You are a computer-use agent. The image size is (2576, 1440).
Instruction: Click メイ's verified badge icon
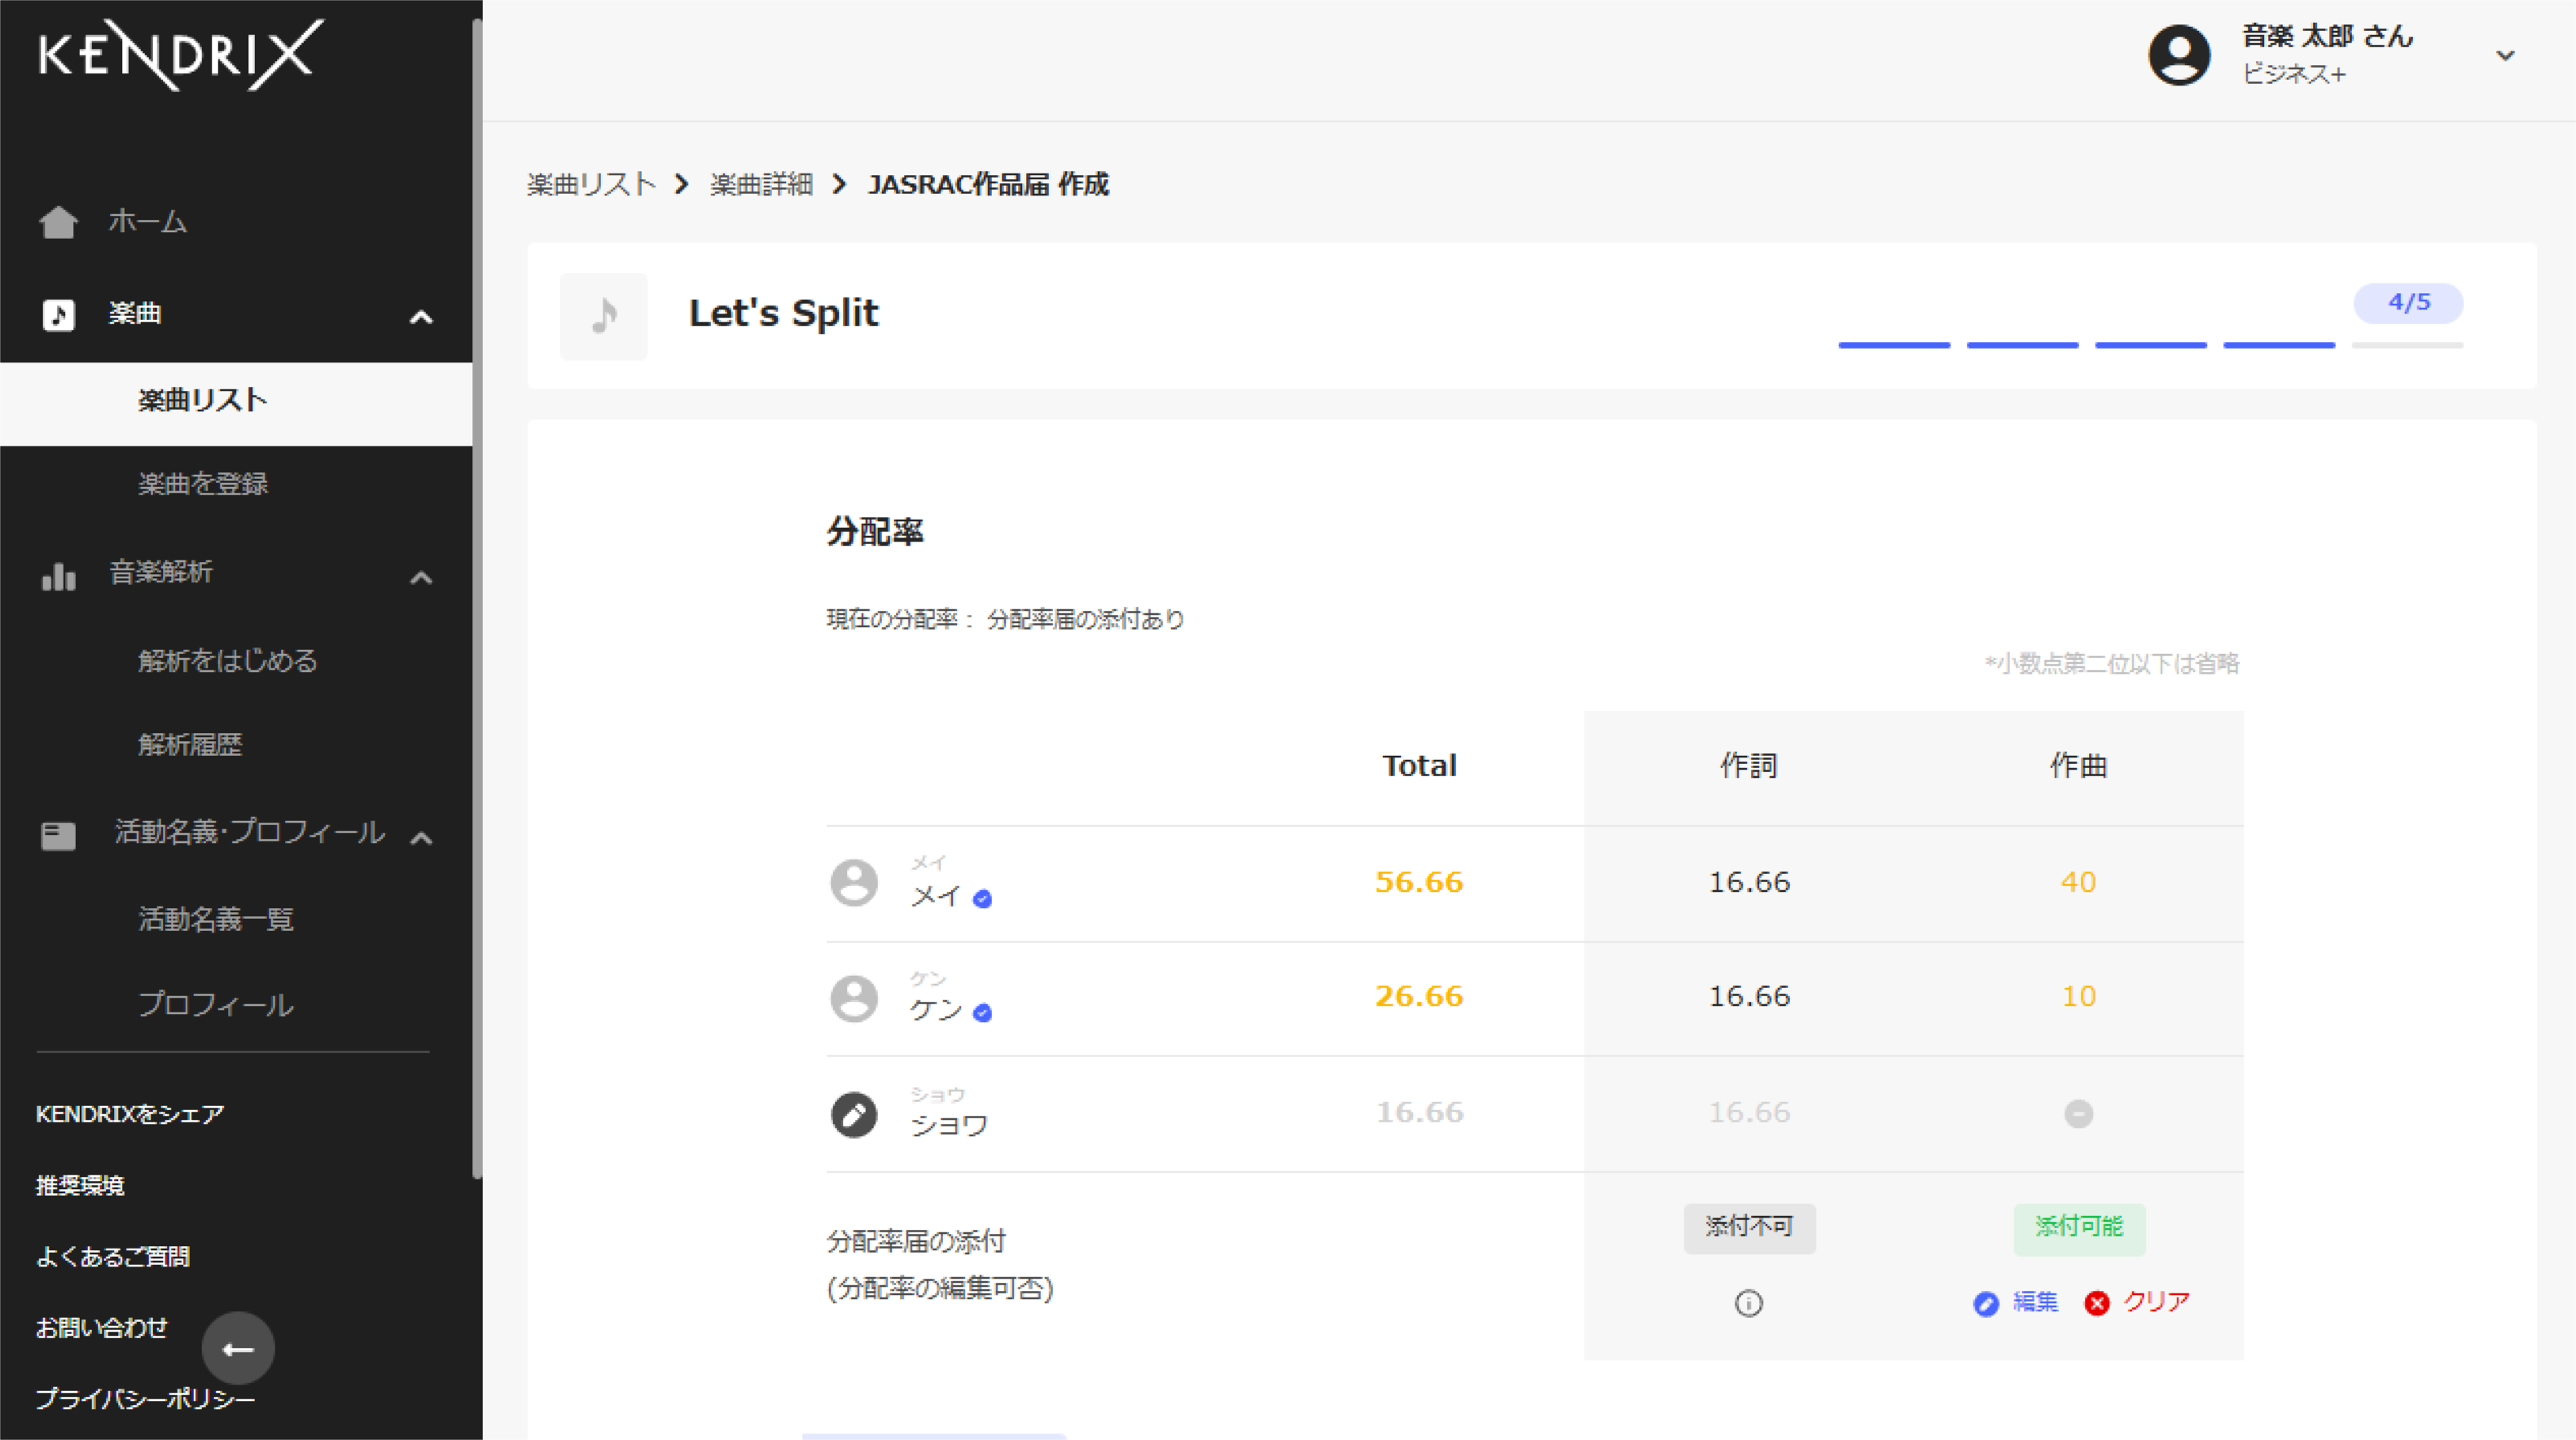pyautogui.click(x=982, y=899)
